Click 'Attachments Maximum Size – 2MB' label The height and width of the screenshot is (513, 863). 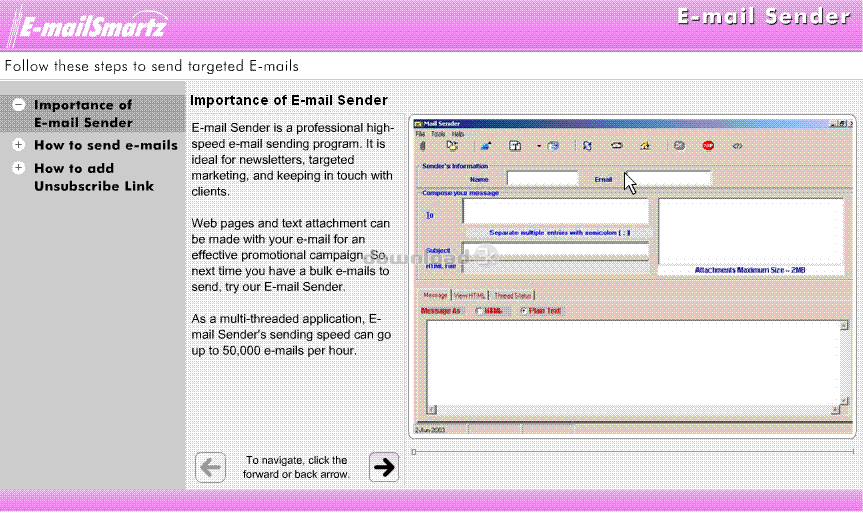750,270
